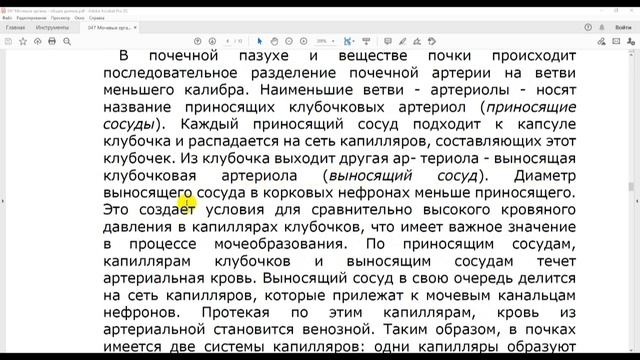The image size is (640, 360).
Task: Click the word 'Диаметр' in the document
Action: (x=544, y=176)
